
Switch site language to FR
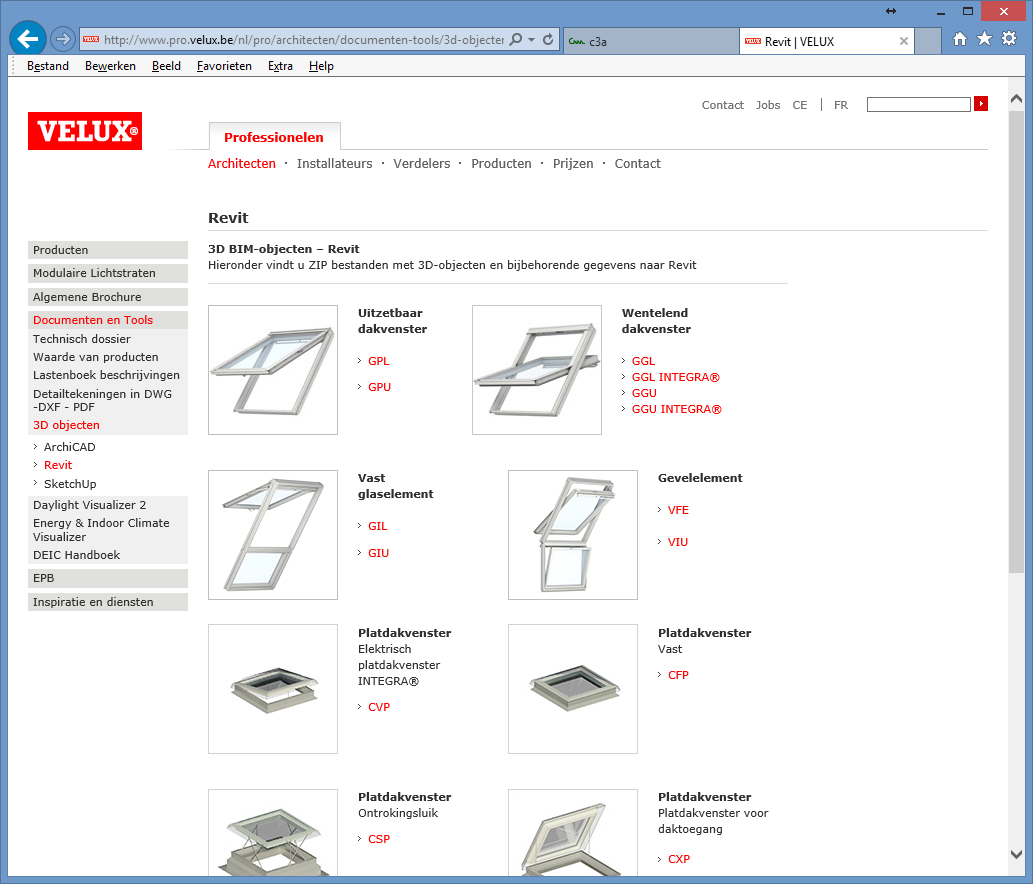tap(841, 105)
